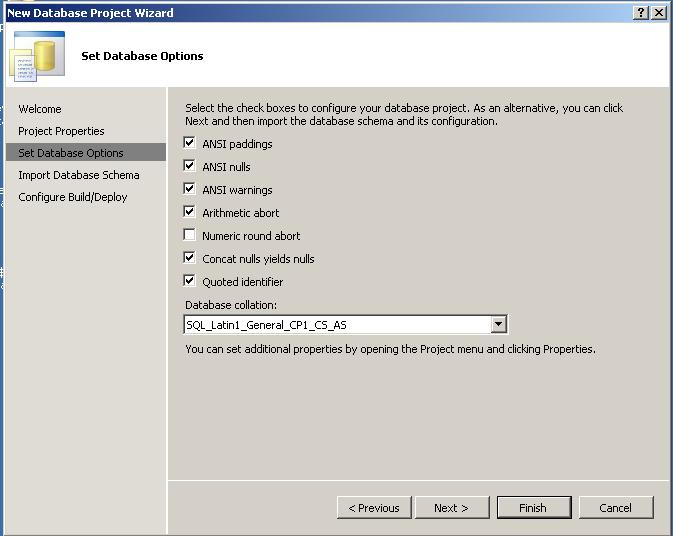
Task: Go to the Welcome step
Action: pos(40,109)
